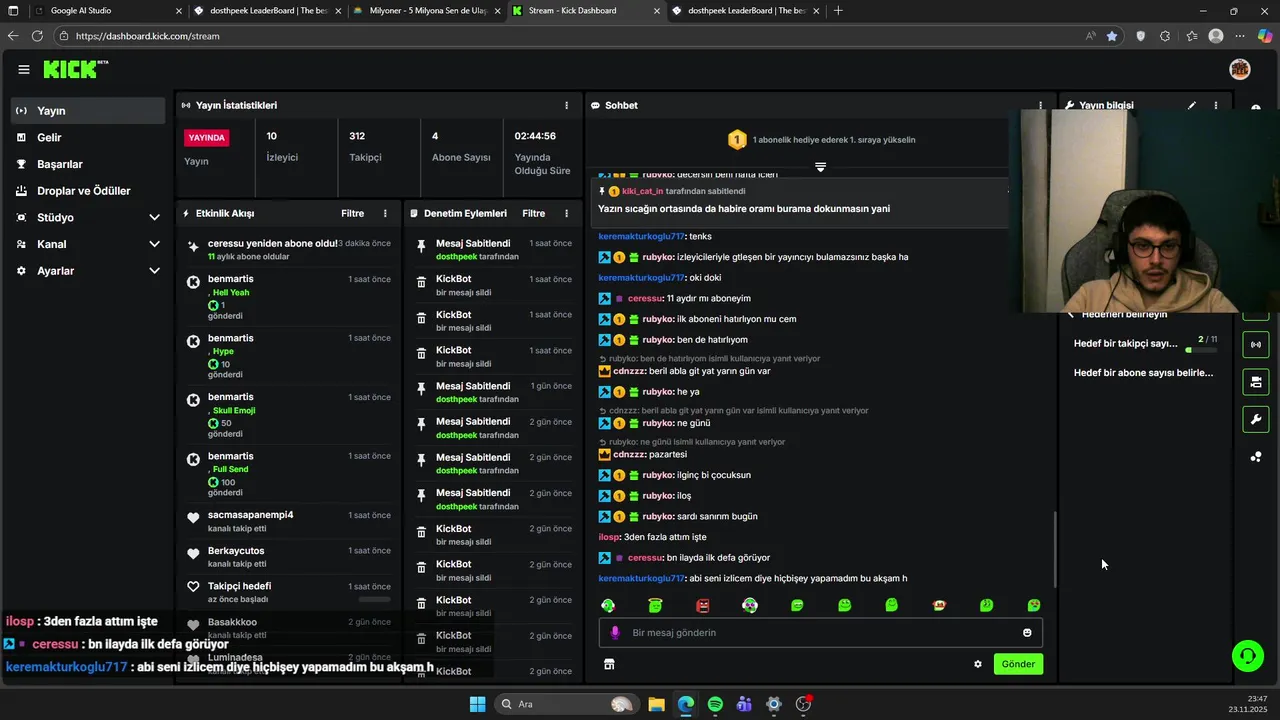Edit stream info with the pencil icon
1280x720 pixels.
pyautogui.click(x=1191, y=105)
